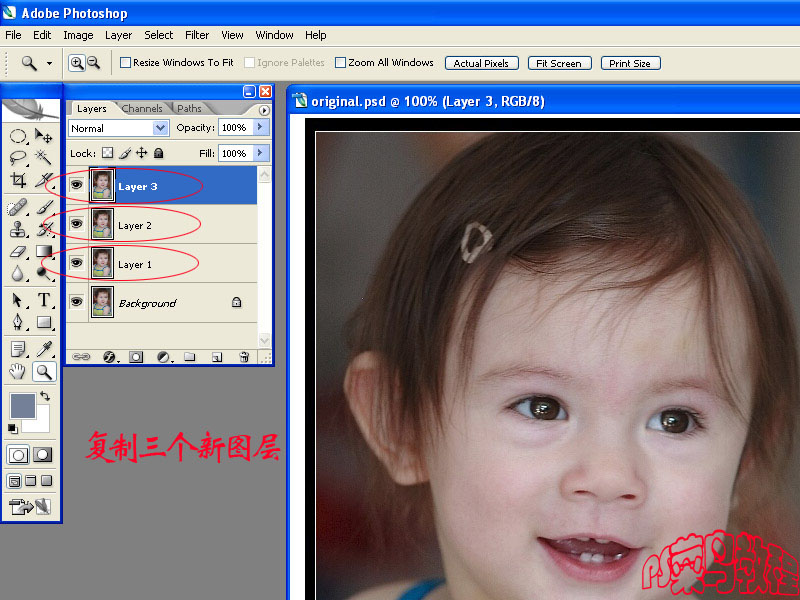Enable Zoom All Windows checkbox
This screenshot has height=600, width=800.
pyautogui.click(x=340, y=62)
